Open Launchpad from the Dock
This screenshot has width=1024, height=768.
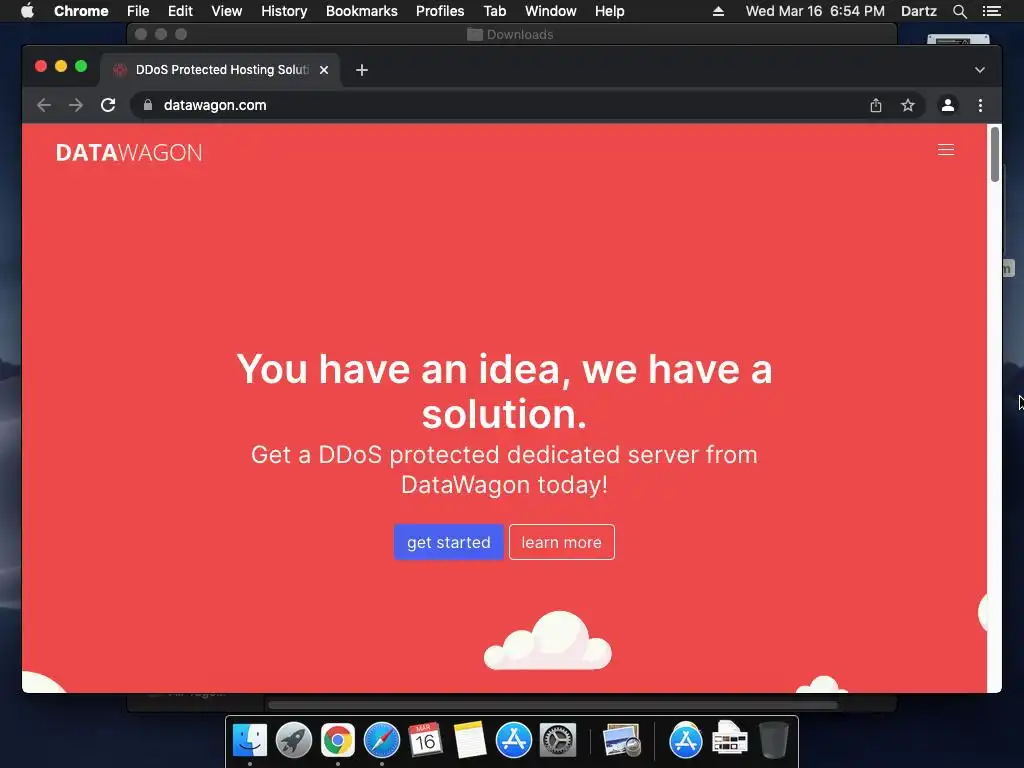click(x=294, y=741)
